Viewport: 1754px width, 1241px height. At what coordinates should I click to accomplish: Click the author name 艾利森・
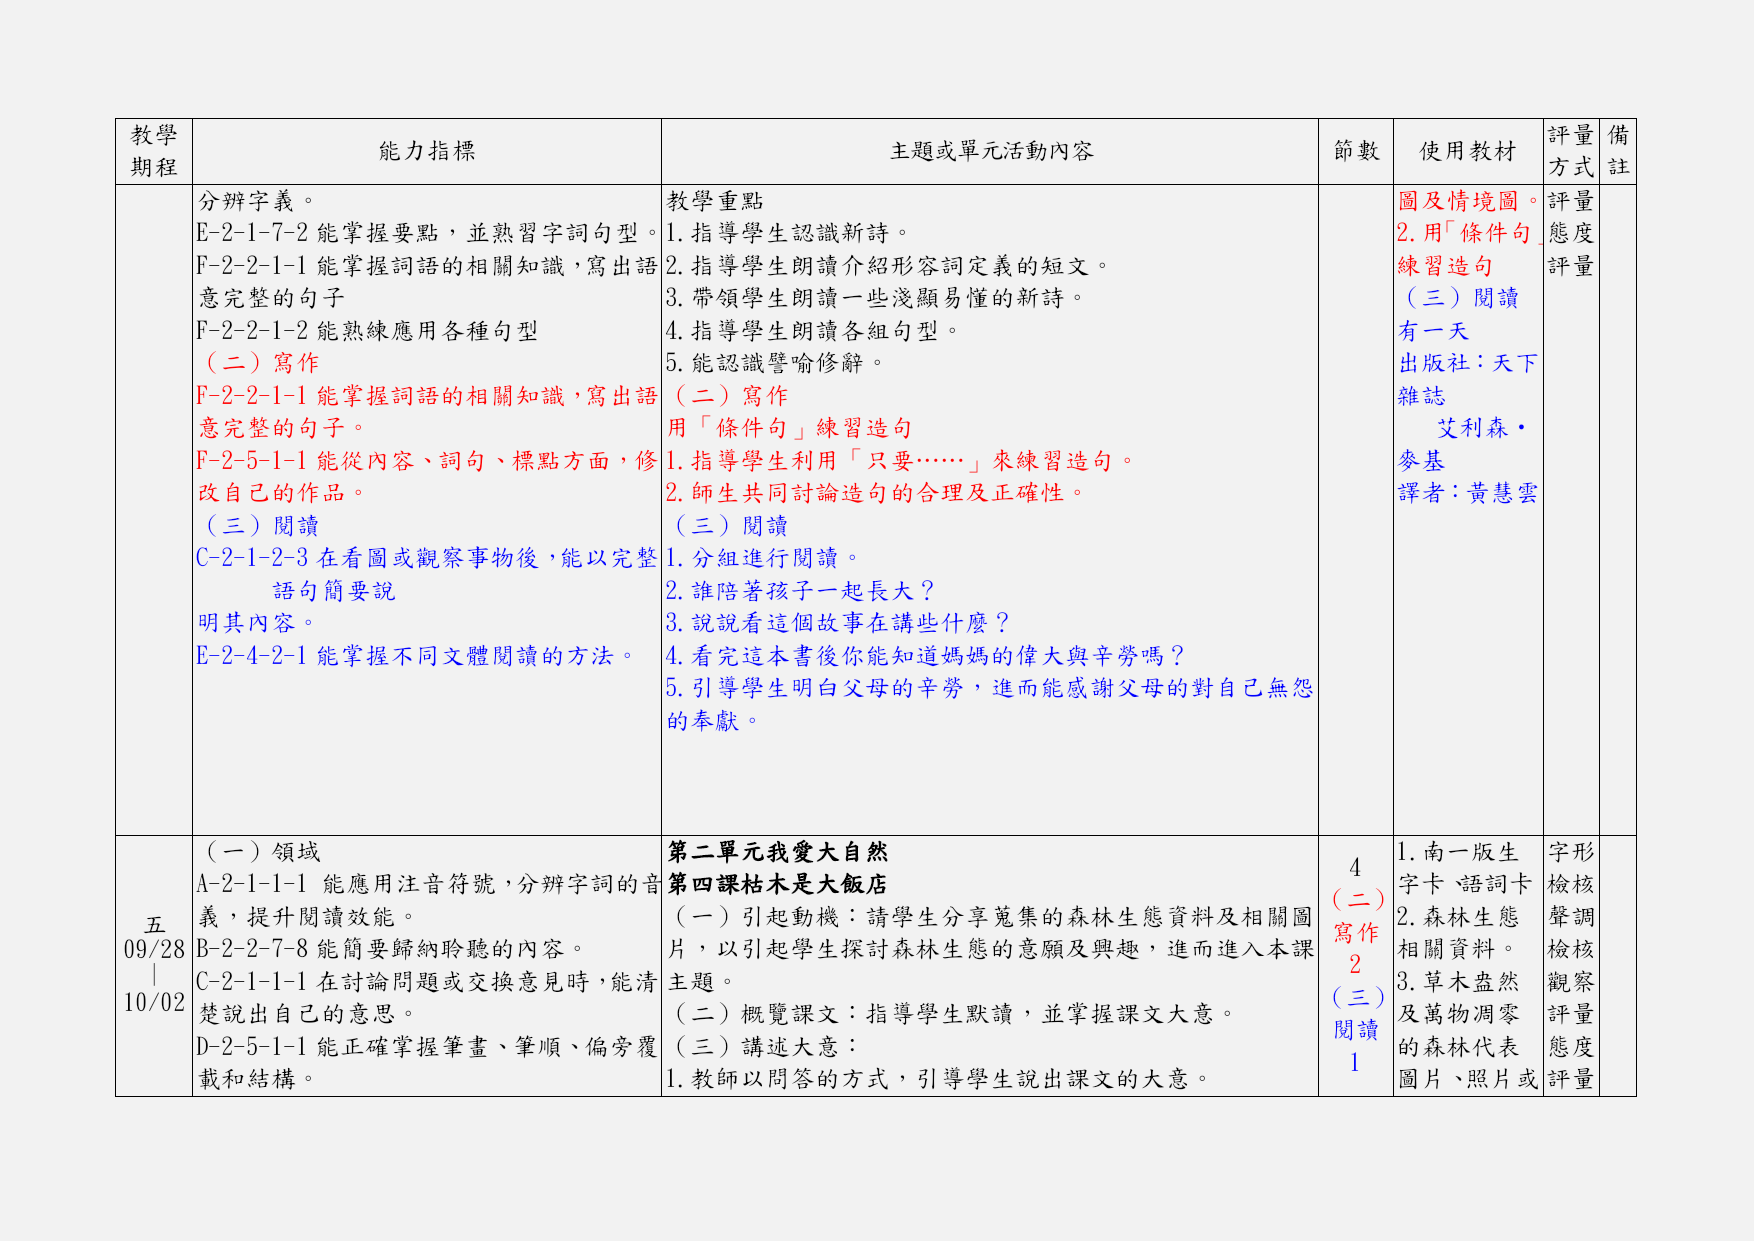[1482, 428]
